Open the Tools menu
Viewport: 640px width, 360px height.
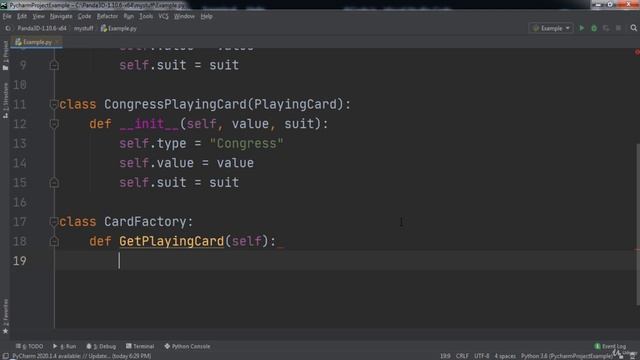click(146, 16)
